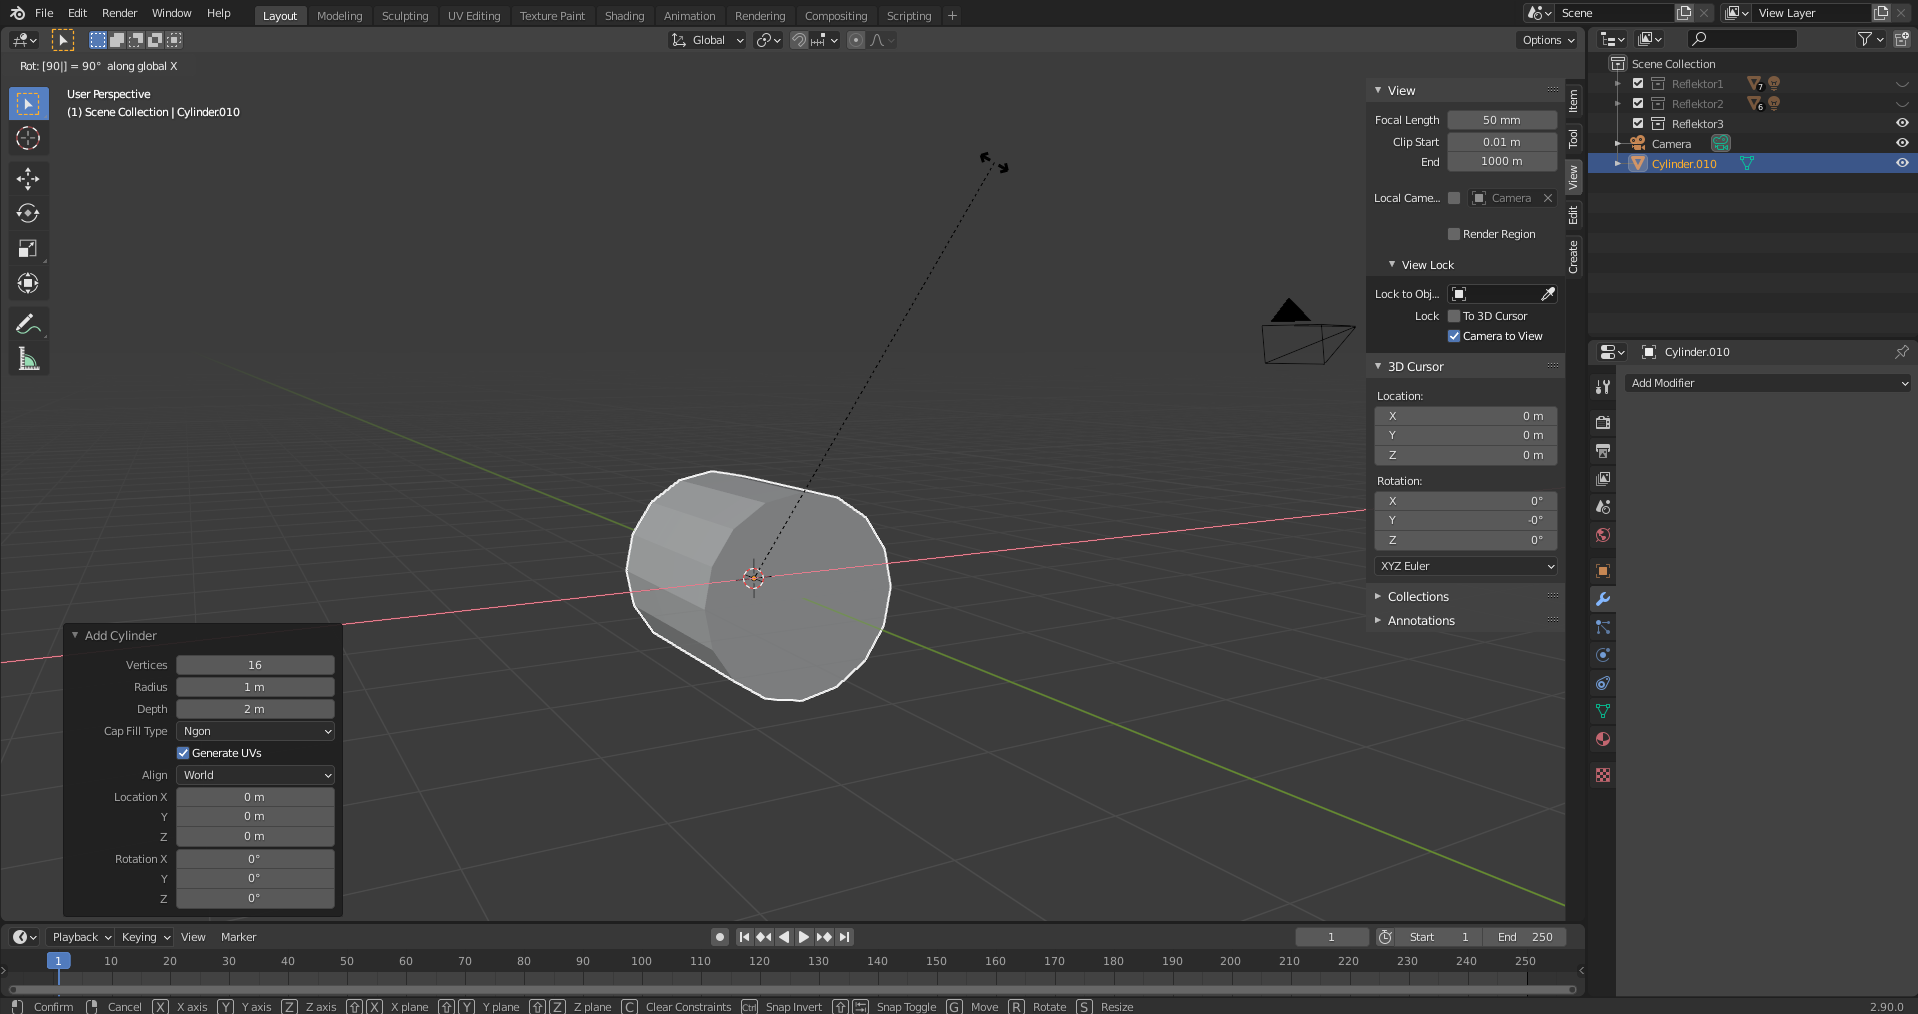The height and width of the screenshot is (1014, 1918).
Task: Open the Cap Fill Type dropdown
Action: coord(255,731)
